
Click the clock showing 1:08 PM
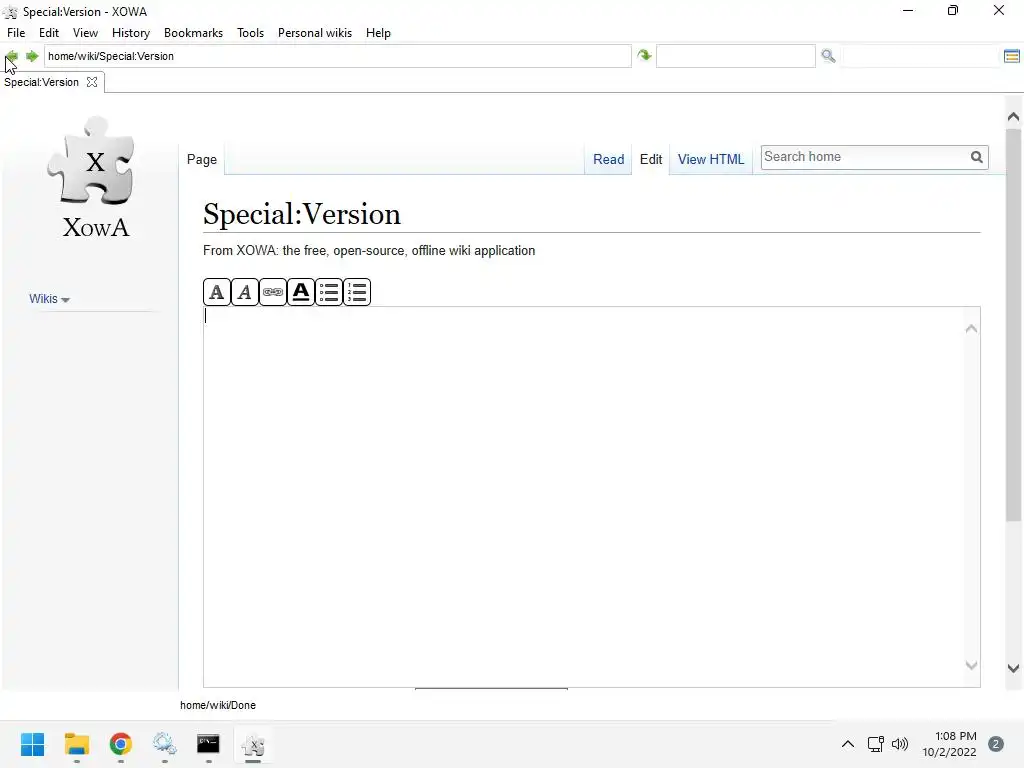pos(955,736)
